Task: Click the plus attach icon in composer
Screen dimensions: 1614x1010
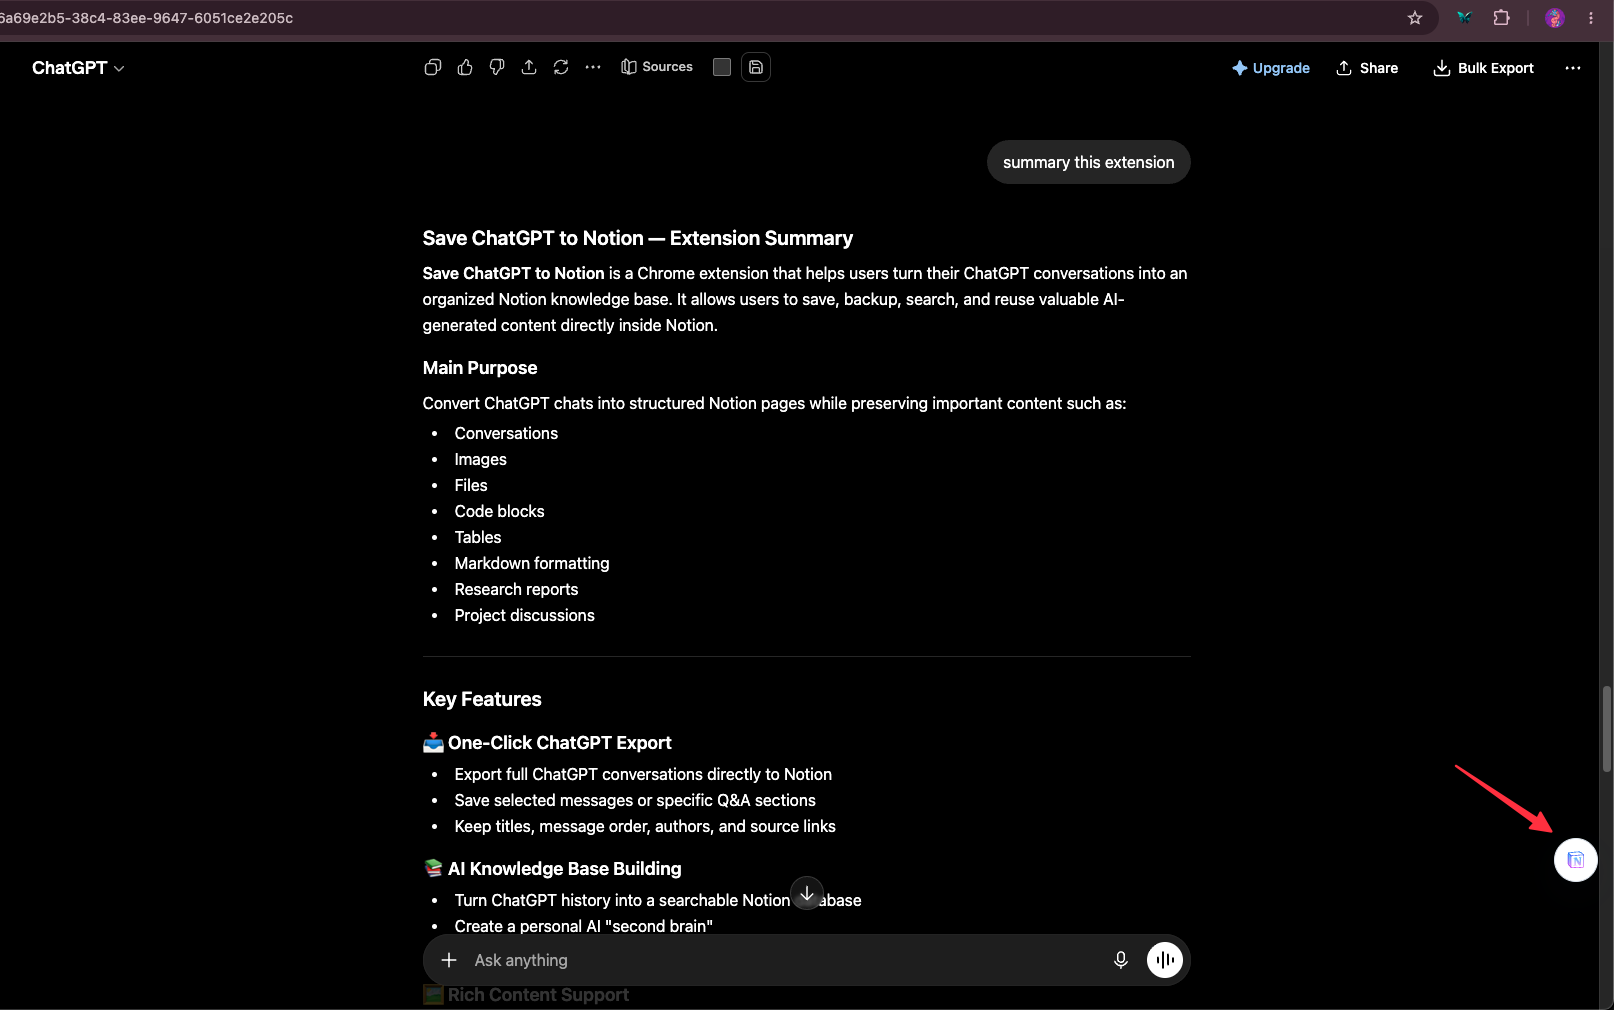Action: tap(449, 960)
